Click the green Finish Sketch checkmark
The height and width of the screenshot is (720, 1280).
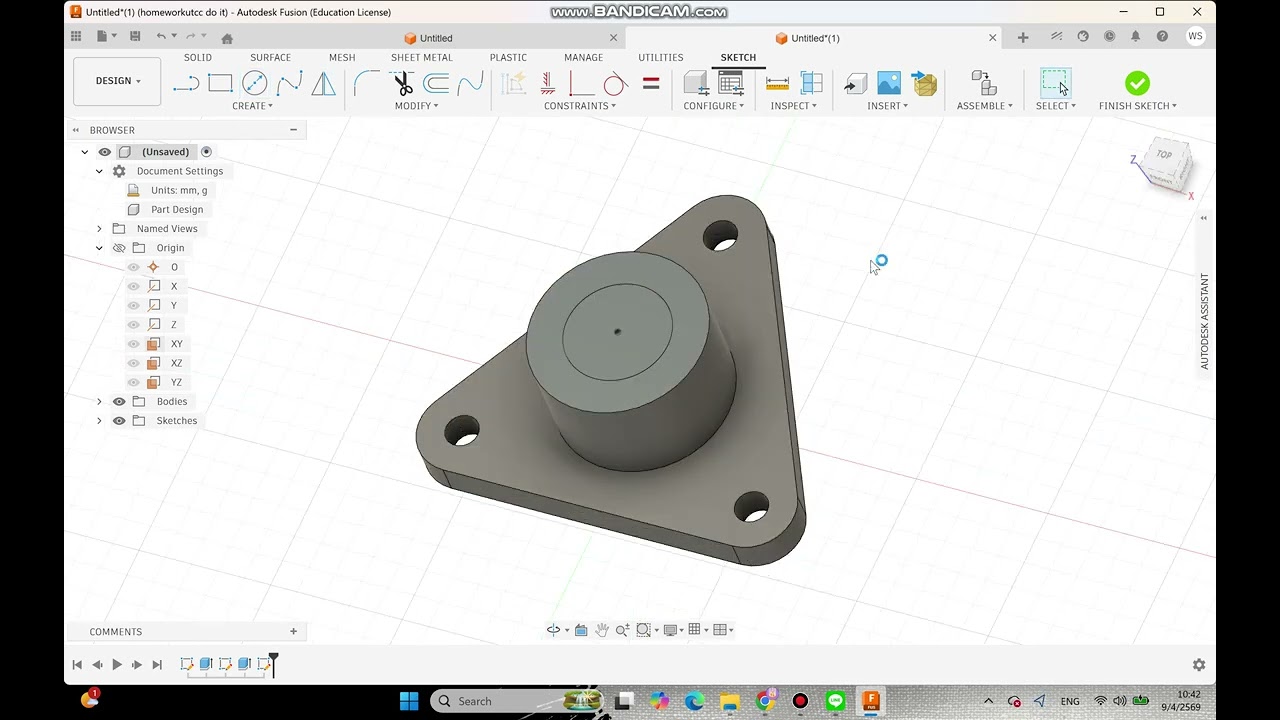pos(1137,83)
